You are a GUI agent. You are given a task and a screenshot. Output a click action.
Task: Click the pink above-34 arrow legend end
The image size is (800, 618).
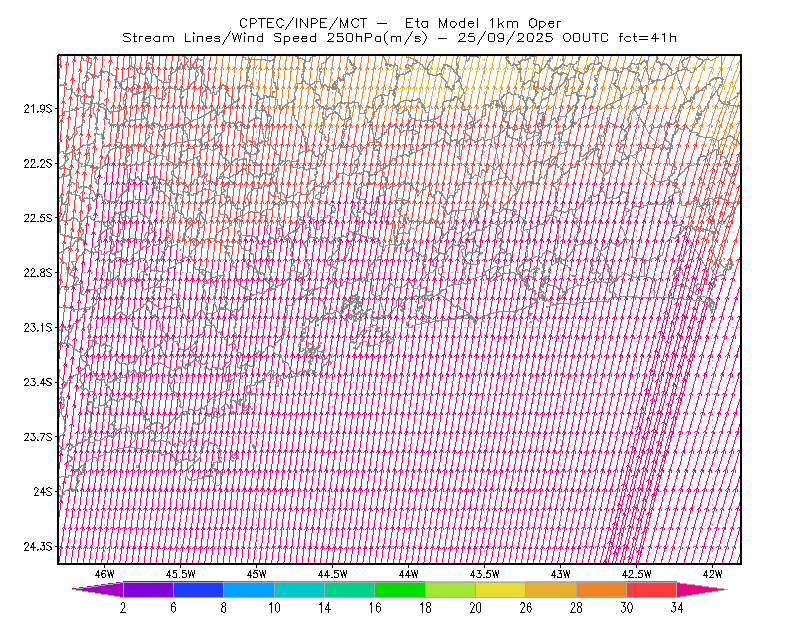[x=702, y=589]
